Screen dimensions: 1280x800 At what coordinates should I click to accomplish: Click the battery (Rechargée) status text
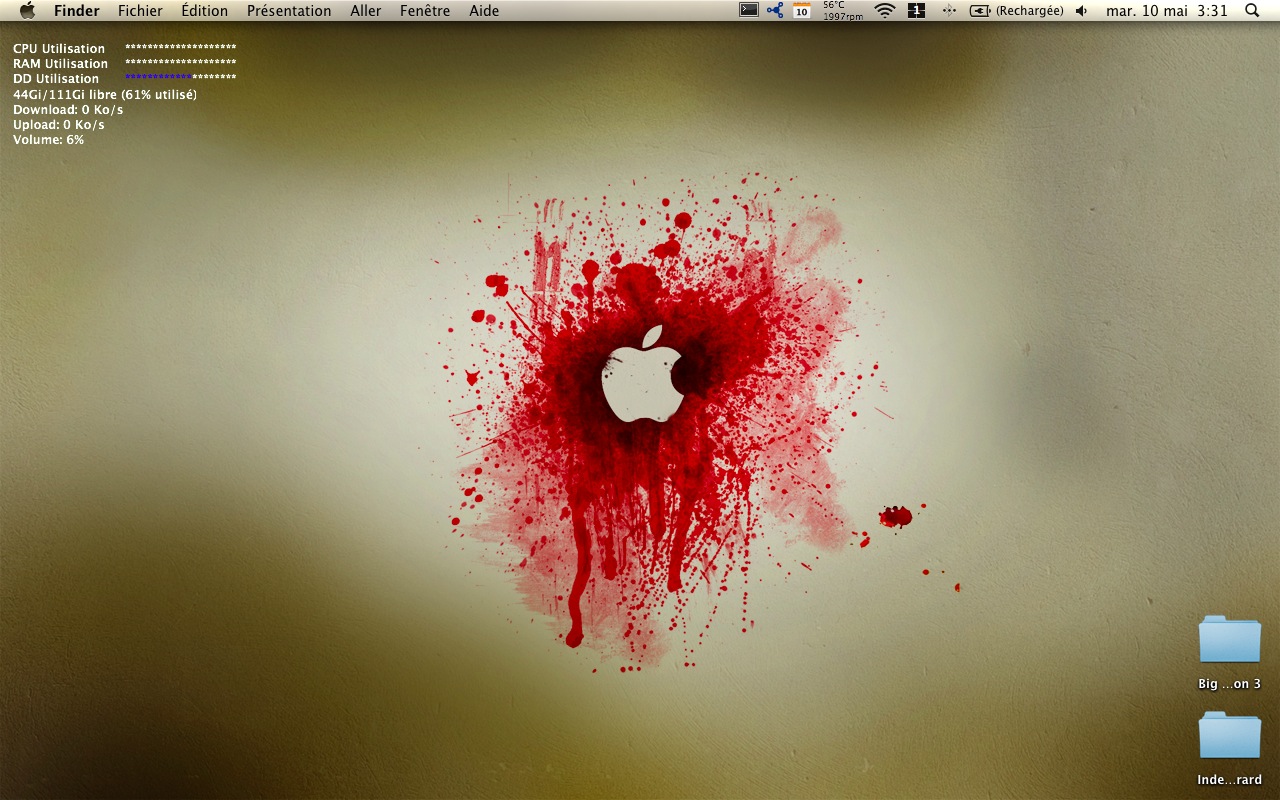[x=1029, y=11]
